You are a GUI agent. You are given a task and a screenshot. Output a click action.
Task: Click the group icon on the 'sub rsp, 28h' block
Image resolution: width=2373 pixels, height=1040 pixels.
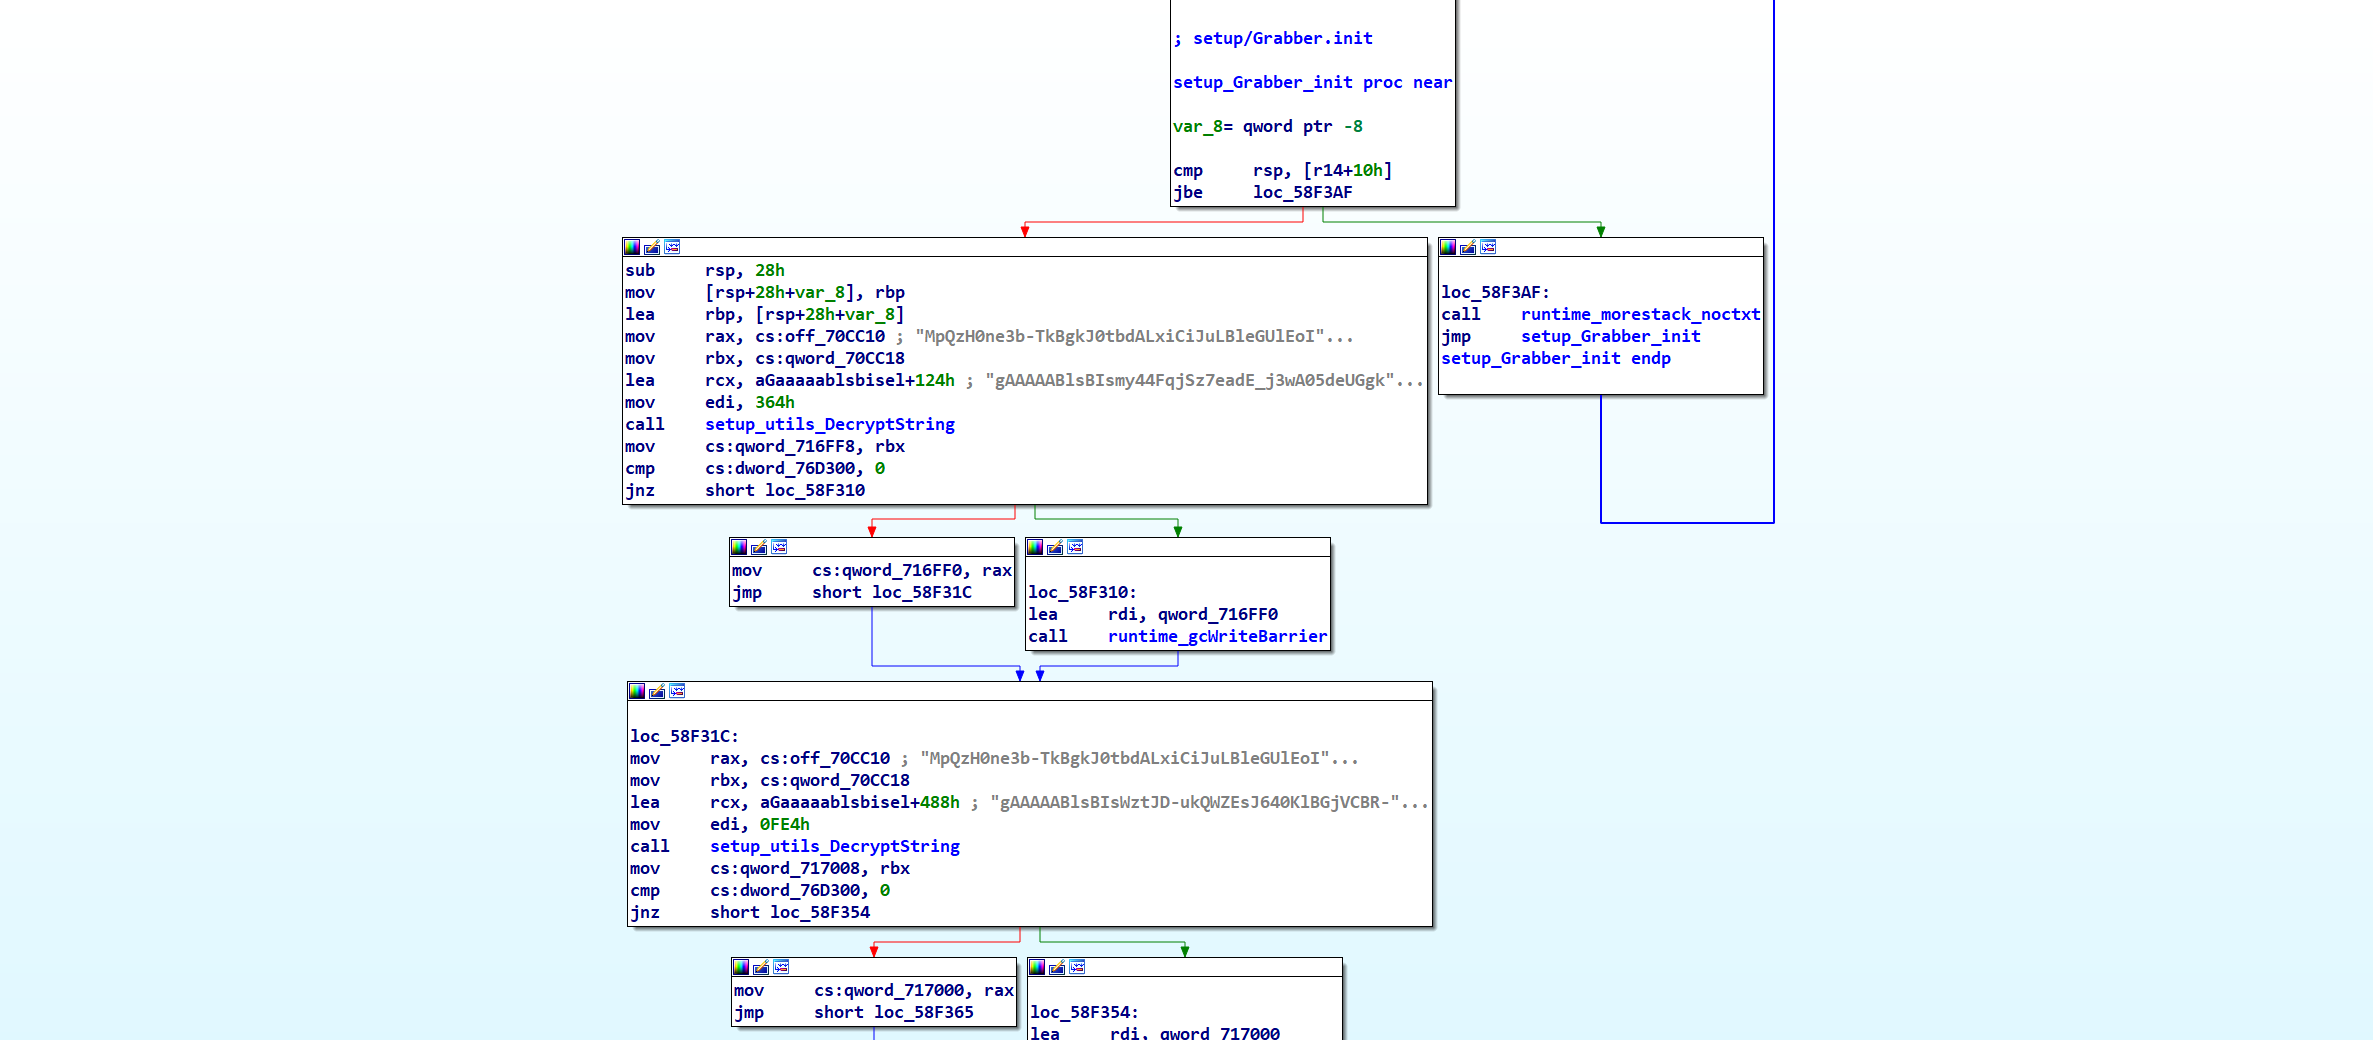click(x=672, y=247)
